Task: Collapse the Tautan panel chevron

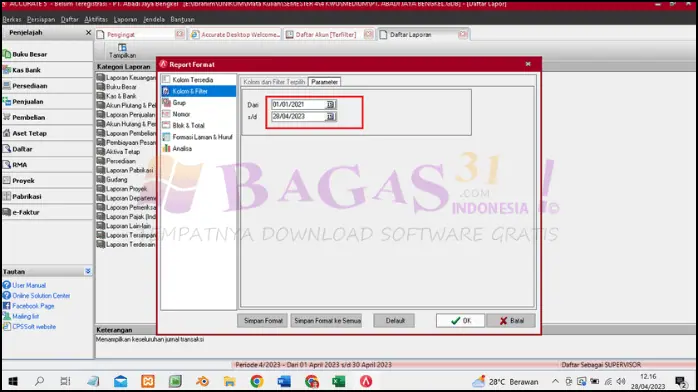Action: click(x=88, y=271)
